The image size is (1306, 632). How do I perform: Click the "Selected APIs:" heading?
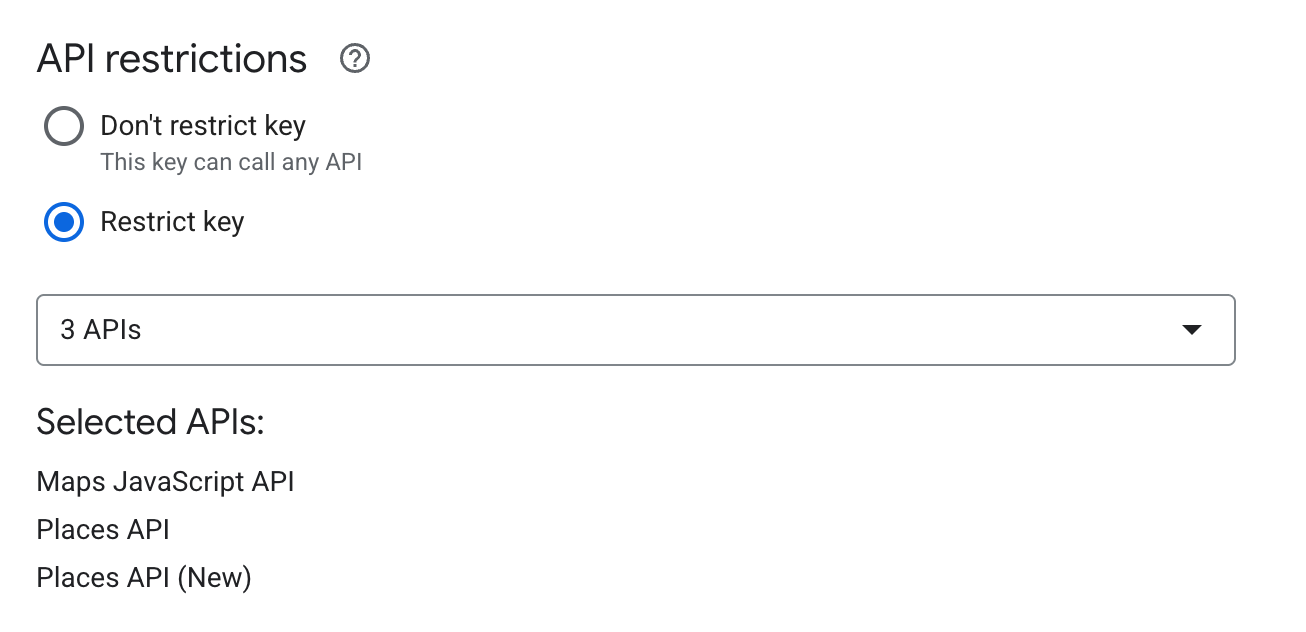[150, 423]
